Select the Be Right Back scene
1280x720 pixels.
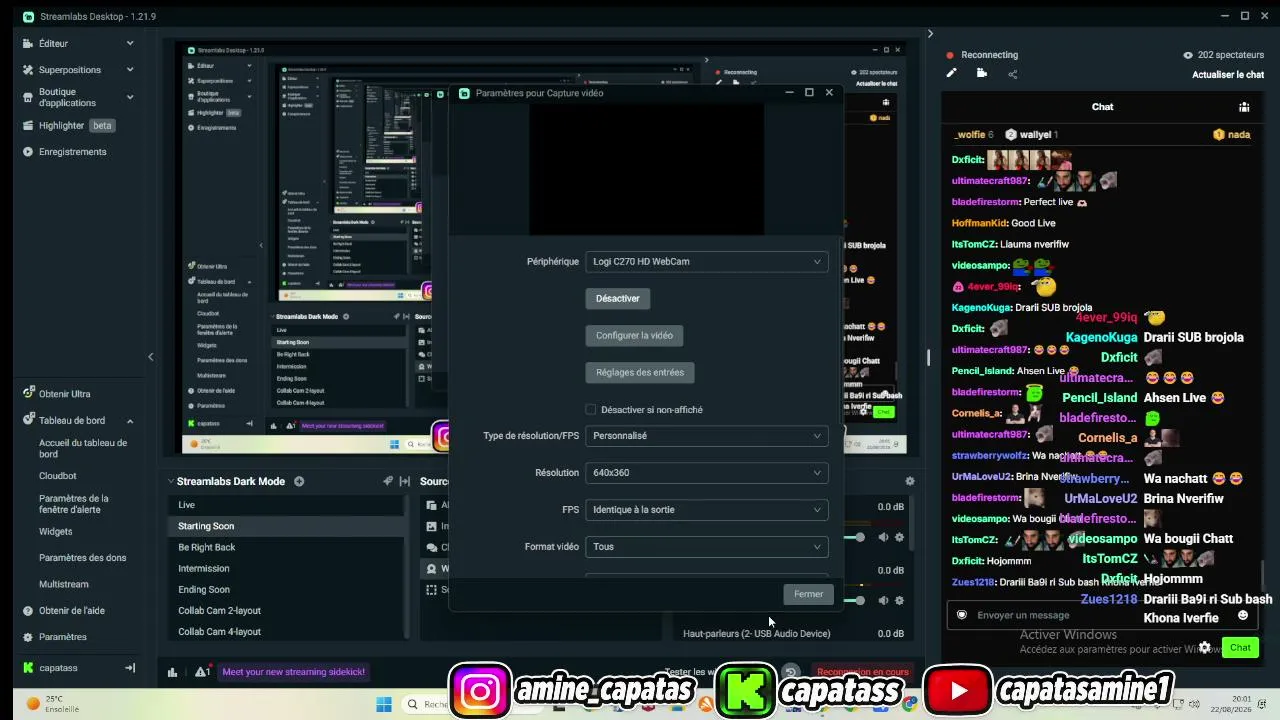point(287,547)
